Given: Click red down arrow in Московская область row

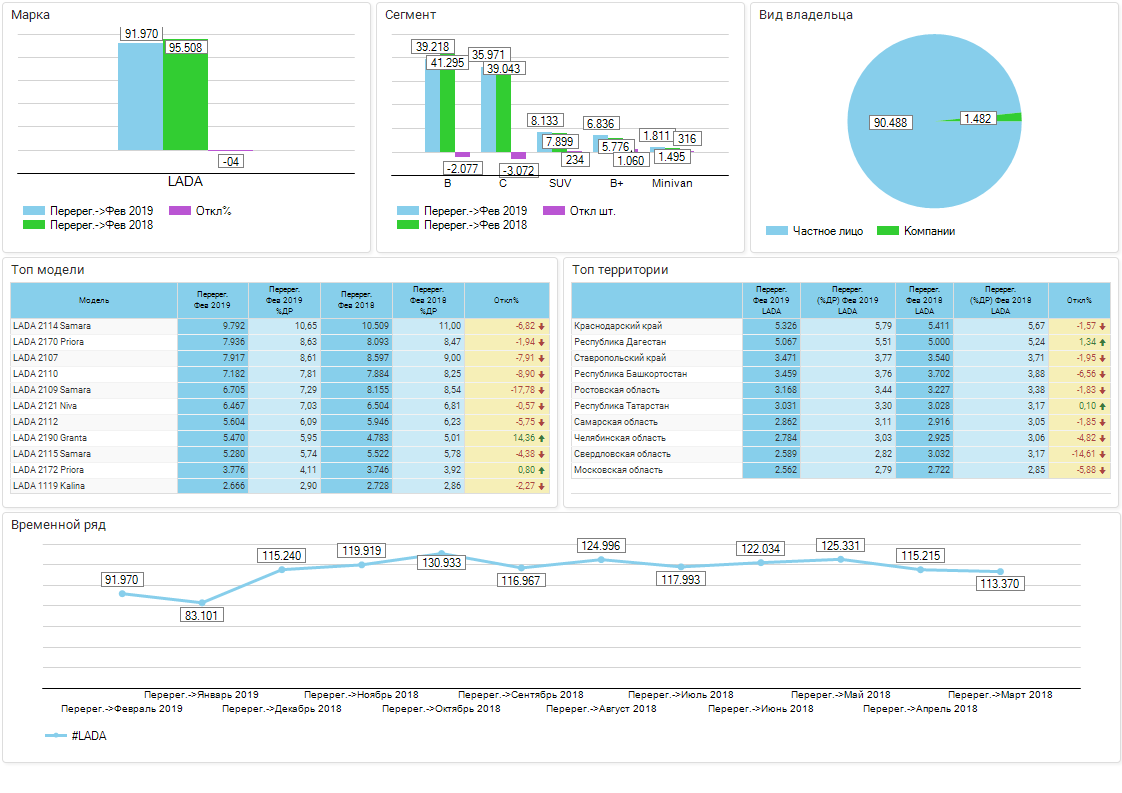Looking at the screenshot, I should click(x=1102, y=470).
